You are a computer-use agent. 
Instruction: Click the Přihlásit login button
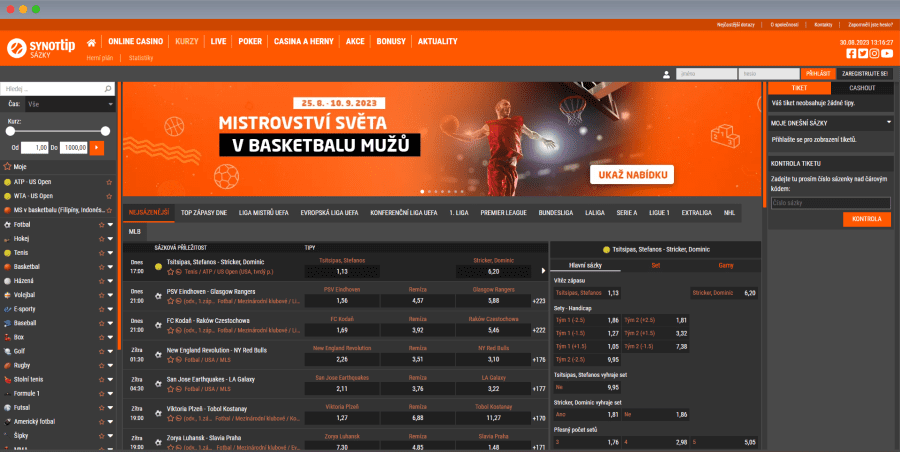click(817, 74)
